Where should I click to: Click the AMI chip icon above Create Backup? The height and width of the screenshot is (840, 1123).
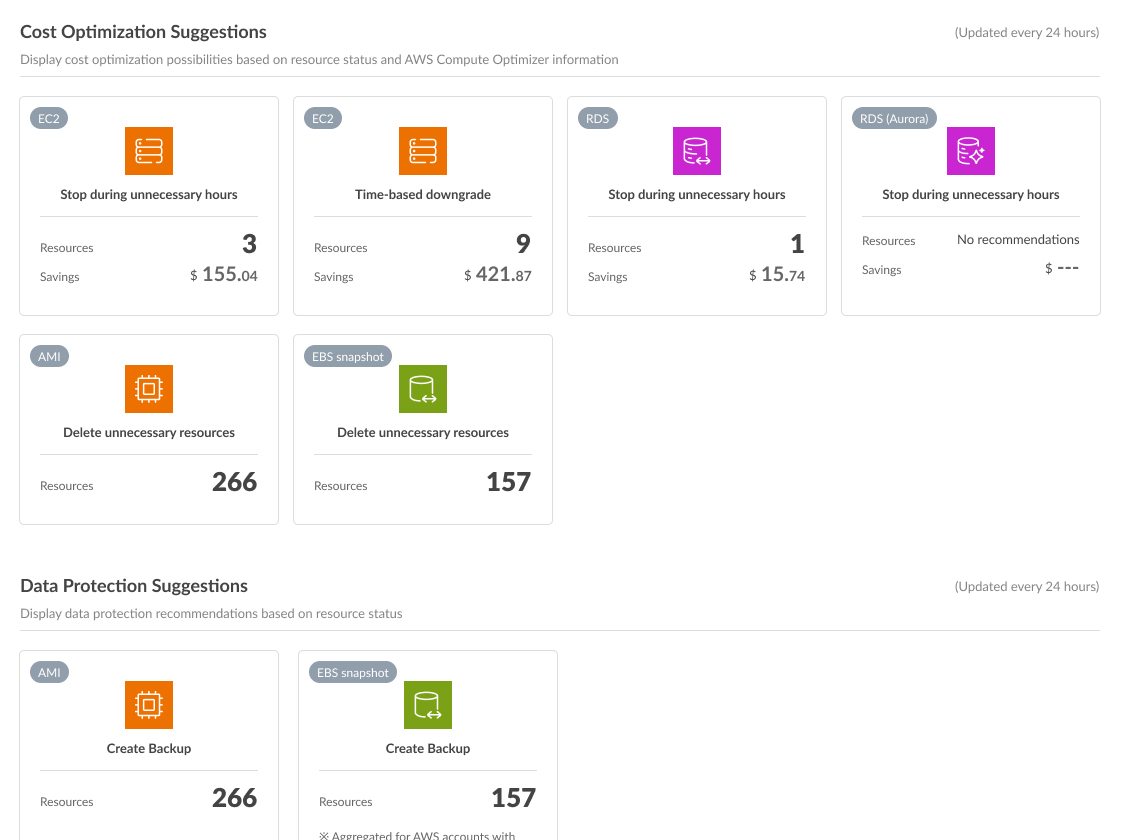(x=149, y=705)
